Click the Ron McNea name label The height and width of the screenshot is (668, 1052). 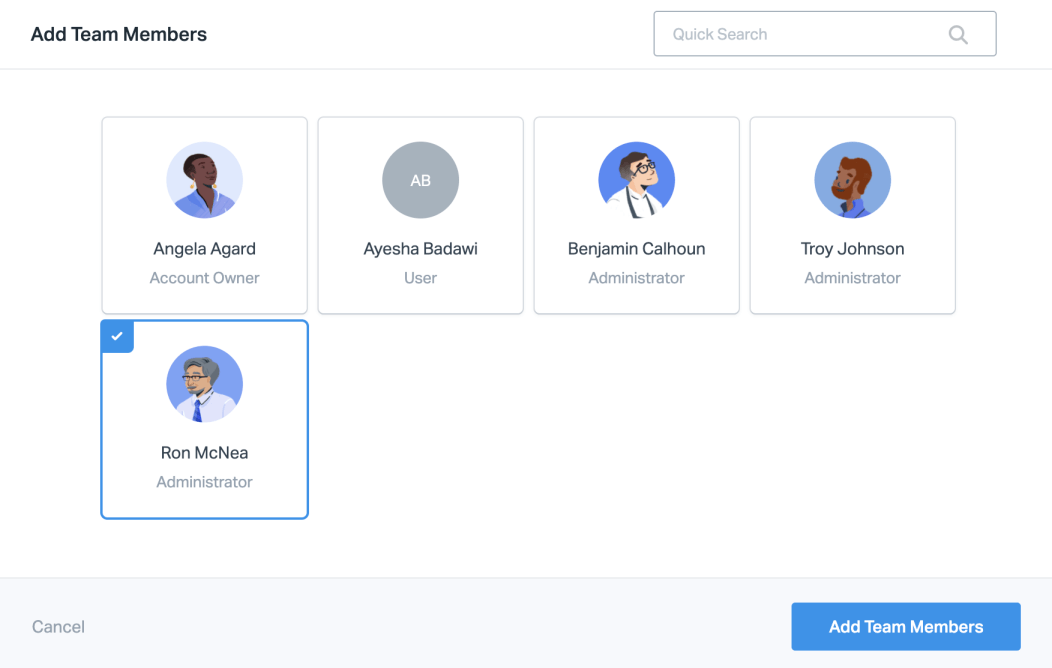coord(205,453)
